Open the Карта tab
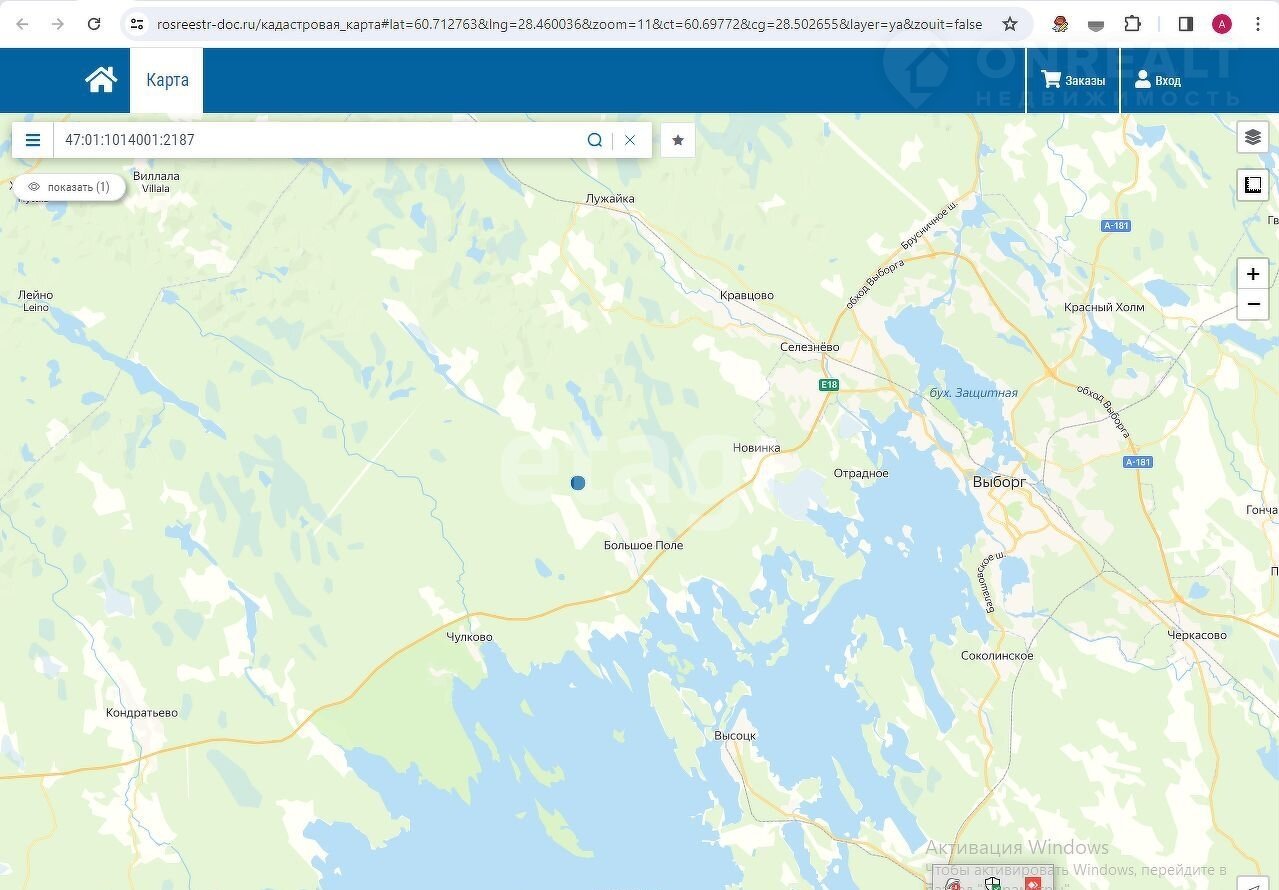This screenshot has height=890, width=1279. tap(167, 80)
